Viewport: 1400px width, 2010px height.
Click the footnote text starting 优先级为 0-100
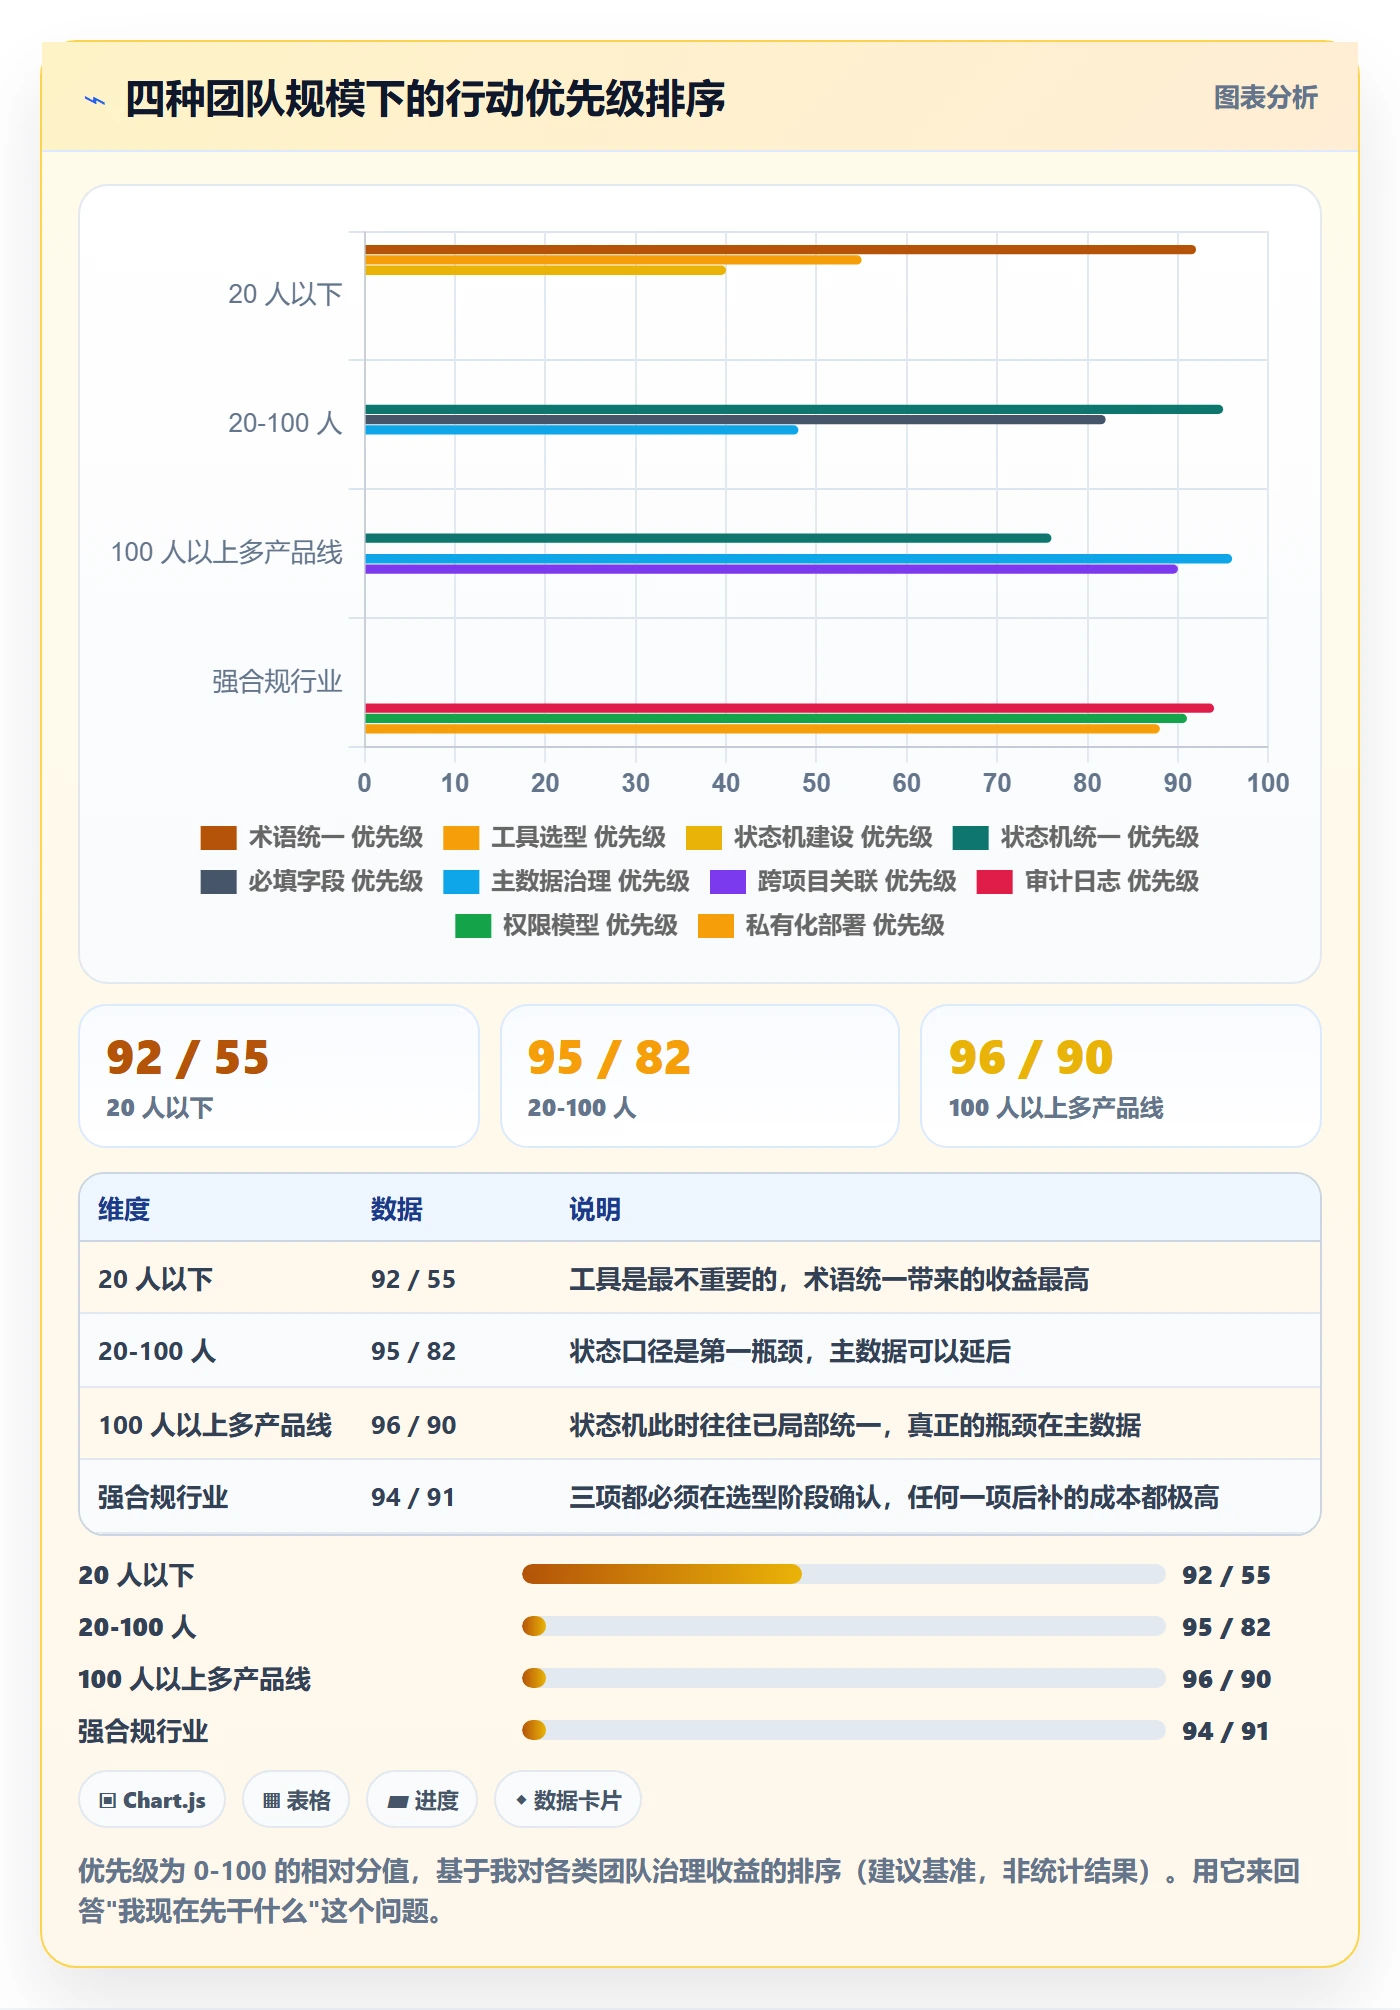[x=689, y=1891]
